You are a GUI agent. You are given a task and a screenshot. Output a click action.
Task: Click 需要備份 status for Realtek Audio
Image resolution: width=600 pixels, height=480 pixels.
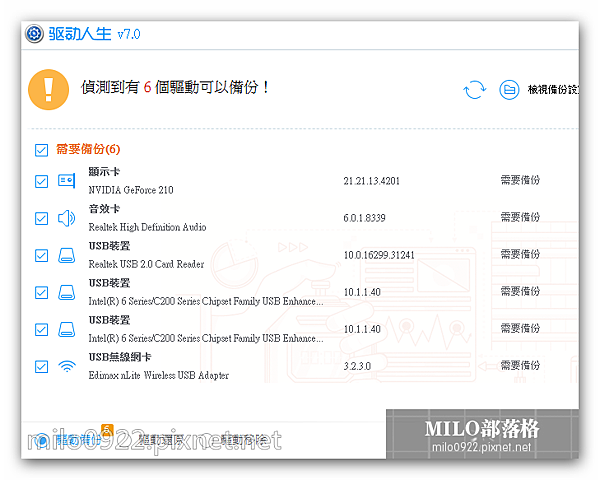pyautogui.click(x=520, y=217)
